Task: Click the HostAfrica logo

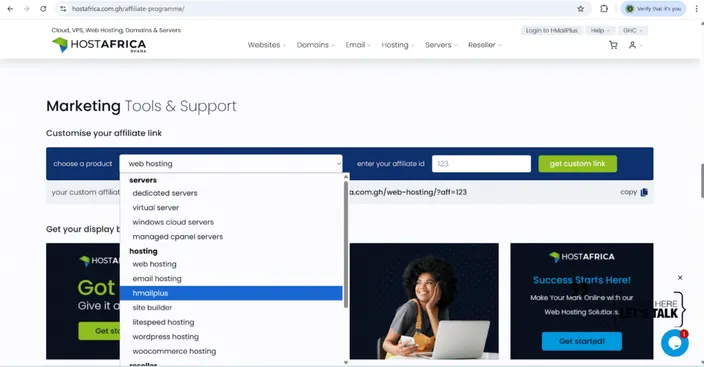Action: coord(99,45)
